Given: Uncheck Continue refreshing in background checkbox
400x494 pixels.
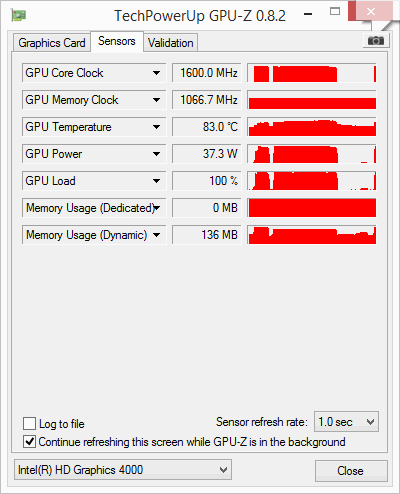Looking at the screenshot, I should pyautogui.click(x=29, y=442).
